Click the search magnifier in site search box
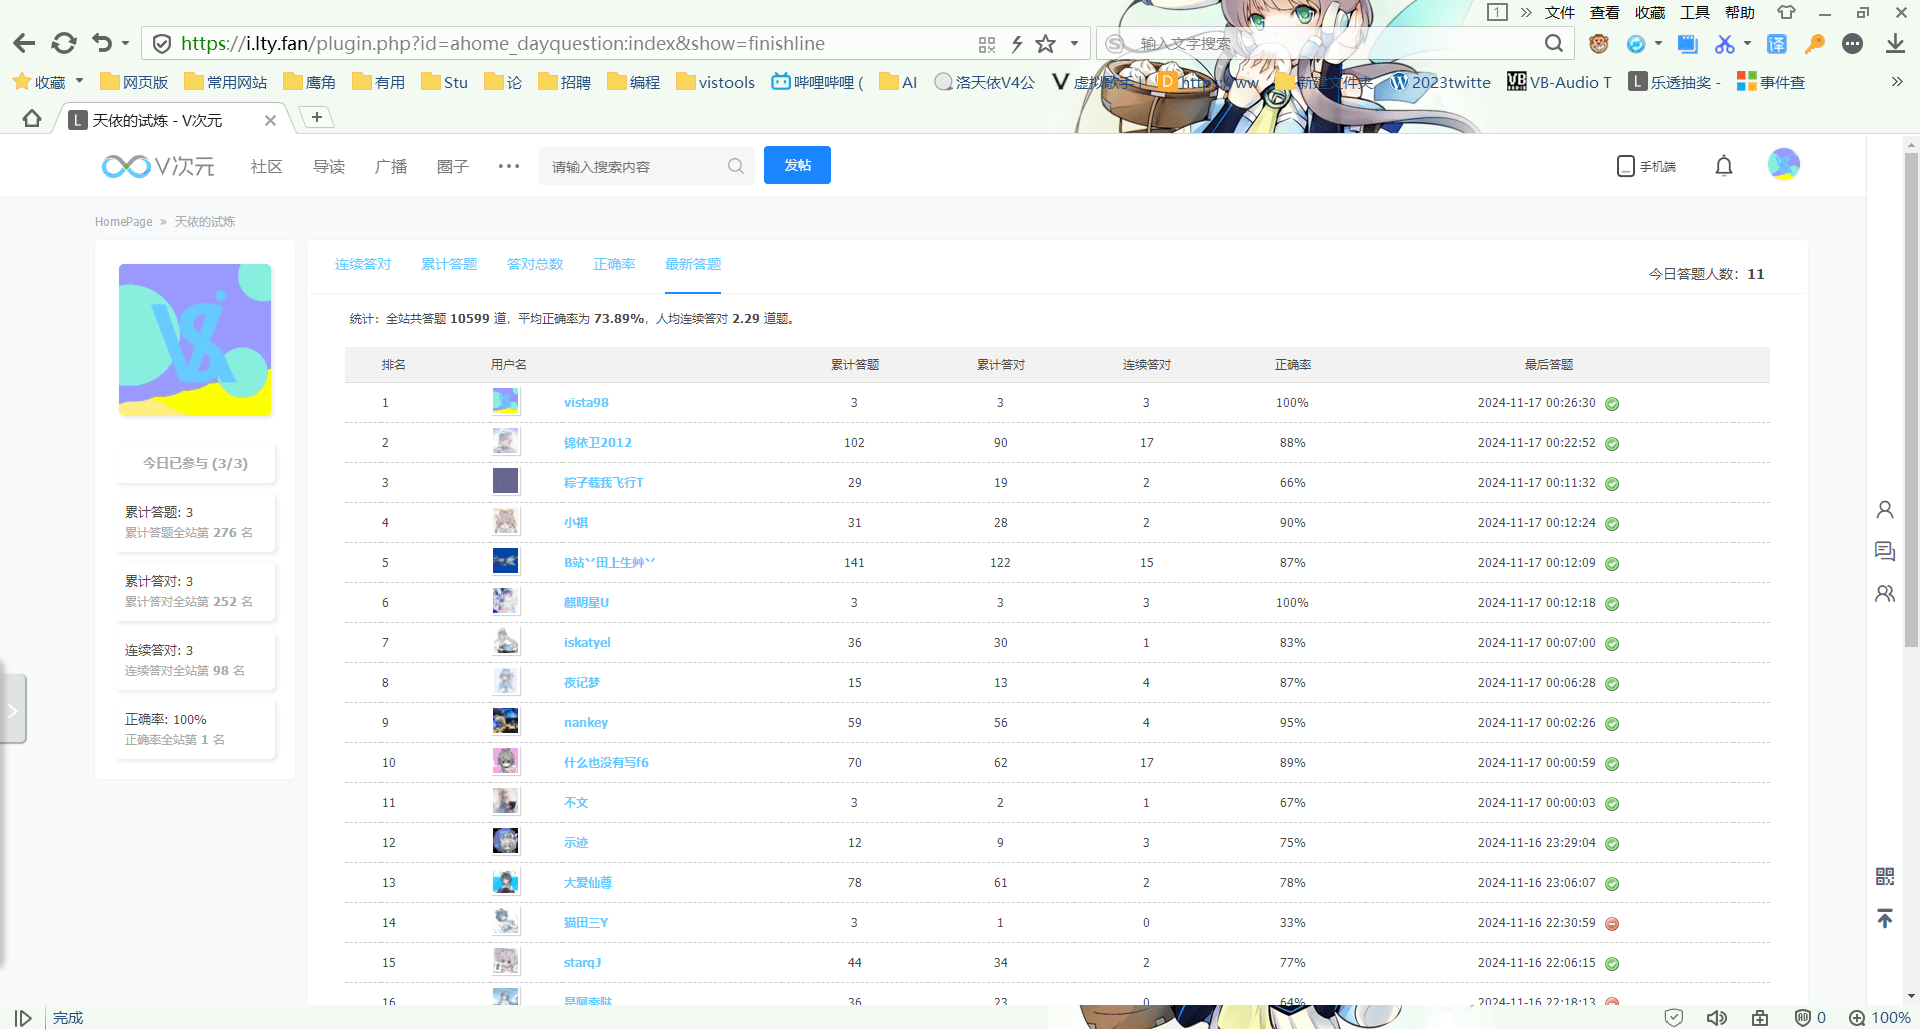Image resolution: width=1920 pixels, height=1030 pixels. [736, 166]
